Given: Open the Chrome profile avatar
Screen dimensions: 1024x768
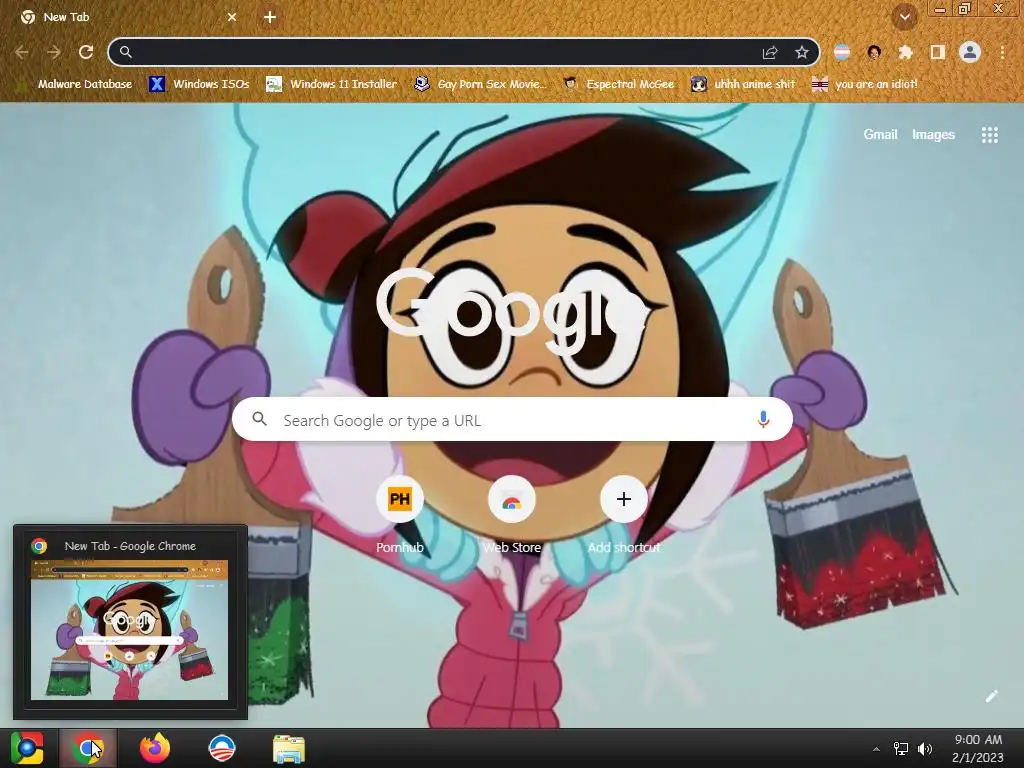Looking at the screenshot, I should (x=970, y=52).
